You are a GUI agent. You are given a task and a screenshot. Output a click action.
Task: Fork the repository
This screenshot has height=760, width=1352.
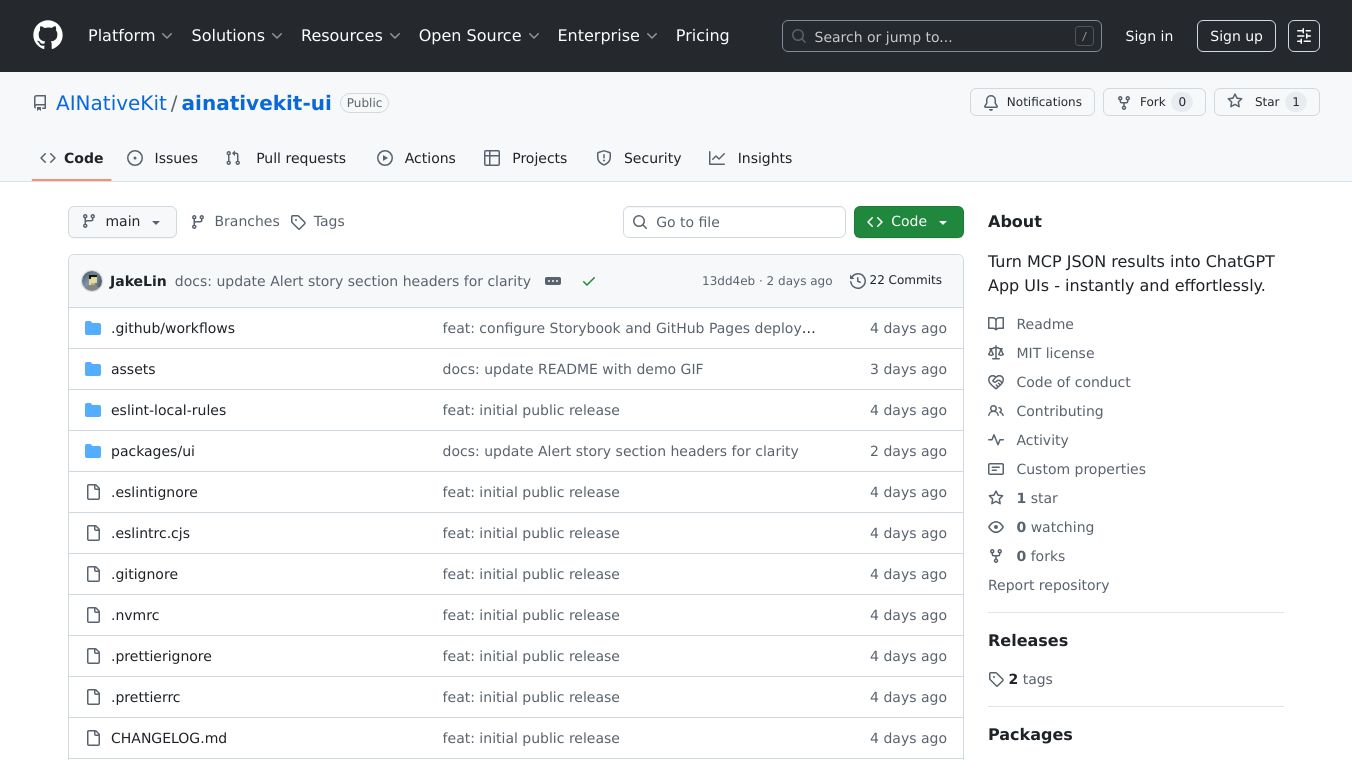pos(1153,102)
